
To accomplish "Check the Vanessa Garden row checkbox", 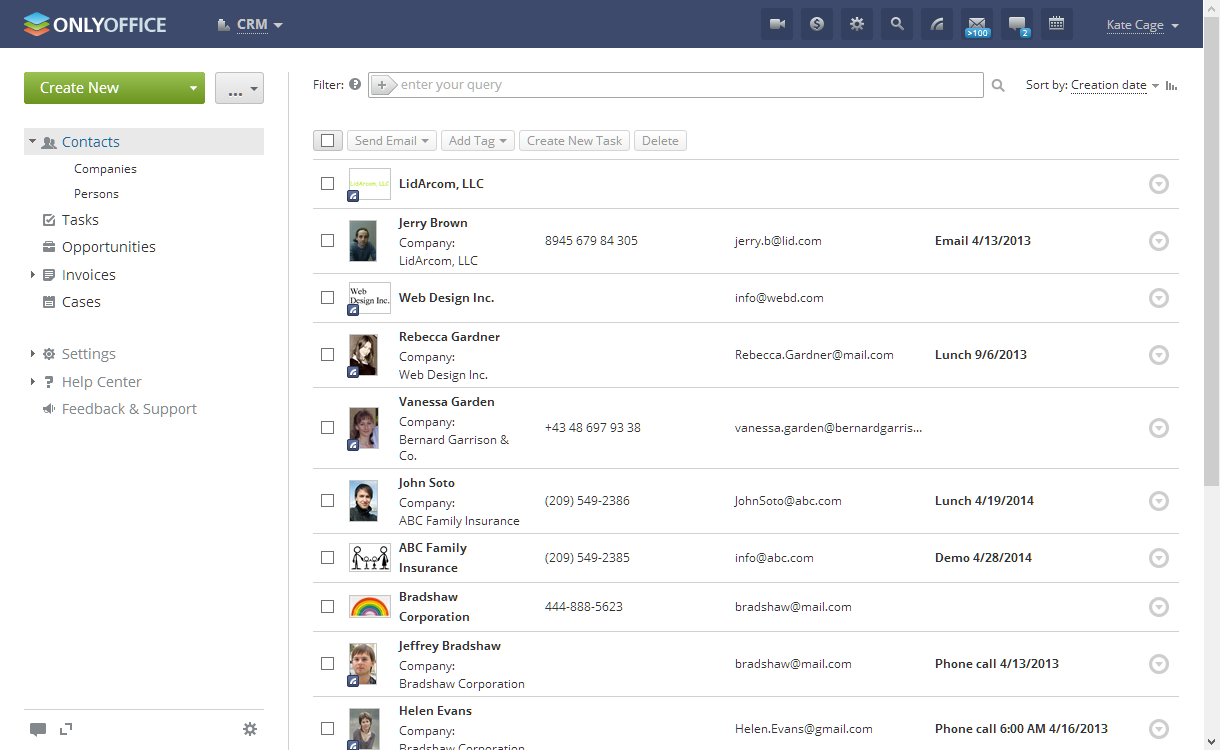I will coord(327,428).
